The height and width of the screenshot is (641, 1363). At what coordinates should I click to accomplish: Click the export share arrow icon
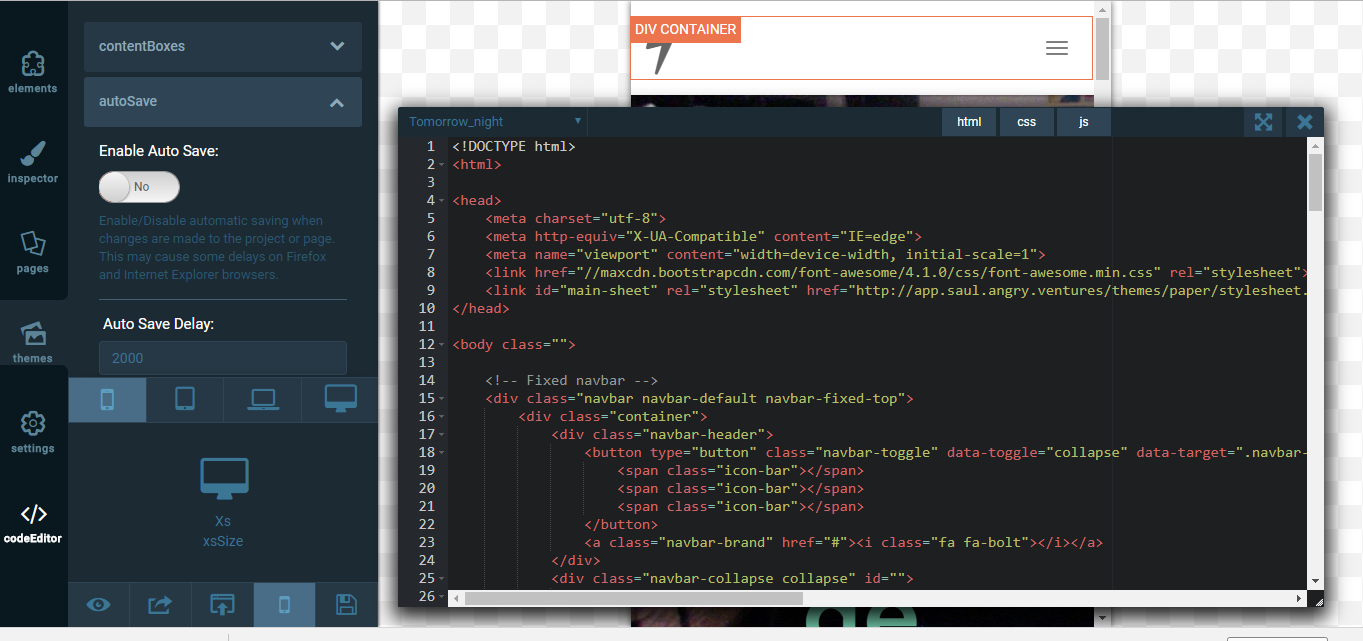click(x=160, y=604)
